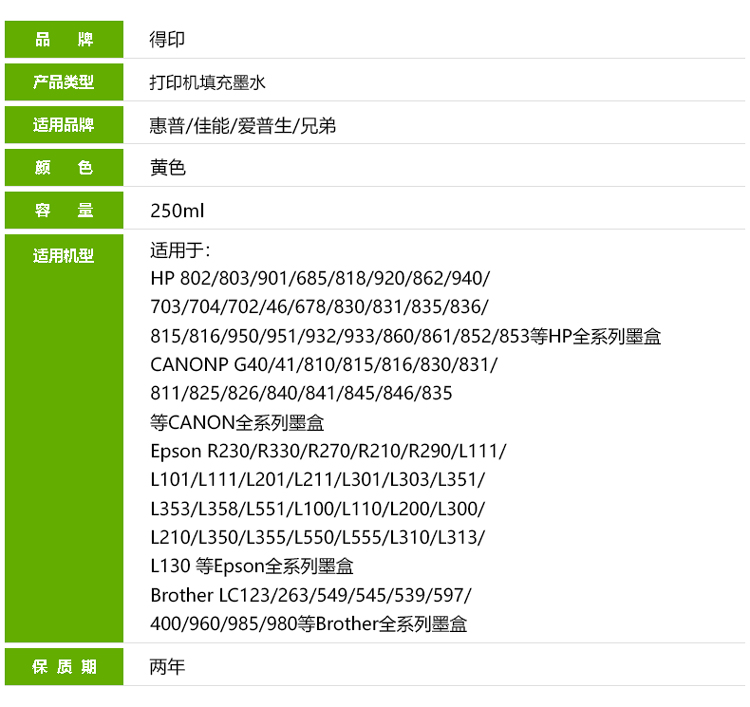Click the L130 等Epson全系列墨盒 line
This screenshot has height=707, width=750.
252,566
